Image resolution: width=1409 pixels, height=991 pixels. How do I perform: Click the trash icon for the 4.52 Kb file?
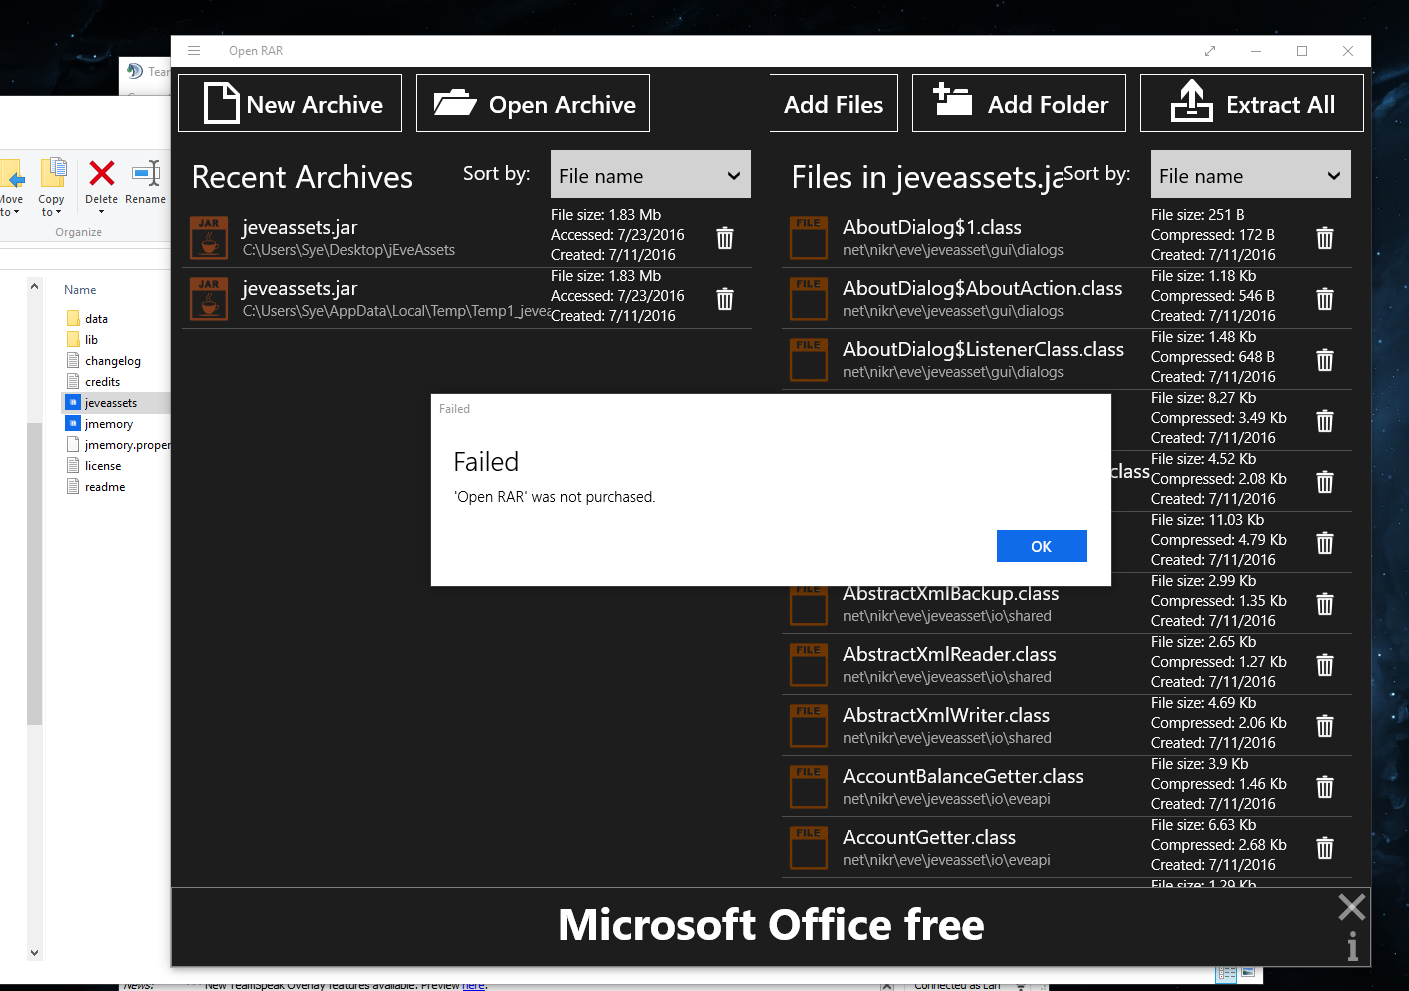[1325, 482]
